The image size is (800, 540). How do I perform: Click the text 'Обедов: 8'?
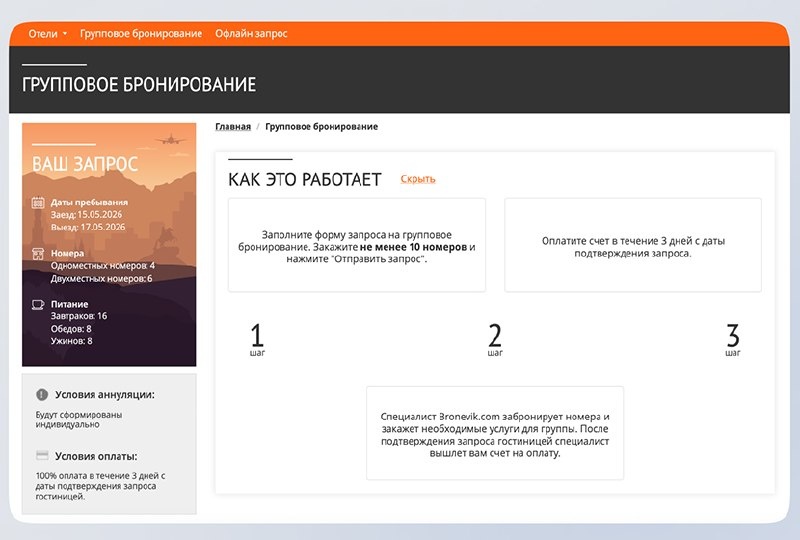71,329
